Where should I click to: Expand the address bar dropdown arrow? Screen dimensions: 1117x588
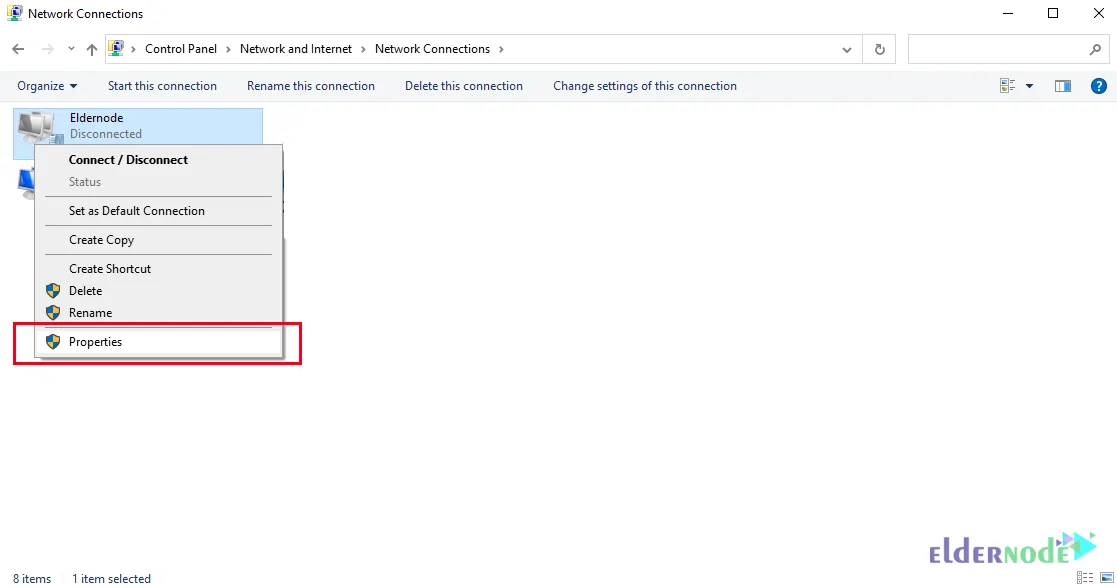coord(847,48)
